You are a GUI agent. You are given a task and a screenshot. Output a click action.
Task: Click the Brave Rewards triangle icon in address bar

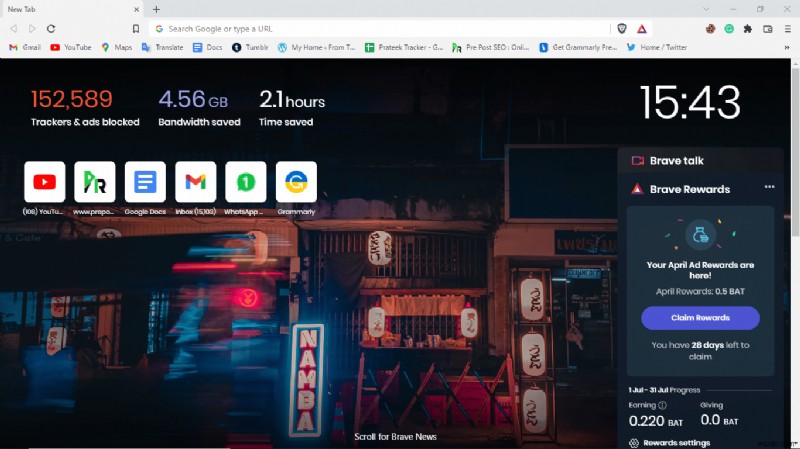[x=642, y=29]
